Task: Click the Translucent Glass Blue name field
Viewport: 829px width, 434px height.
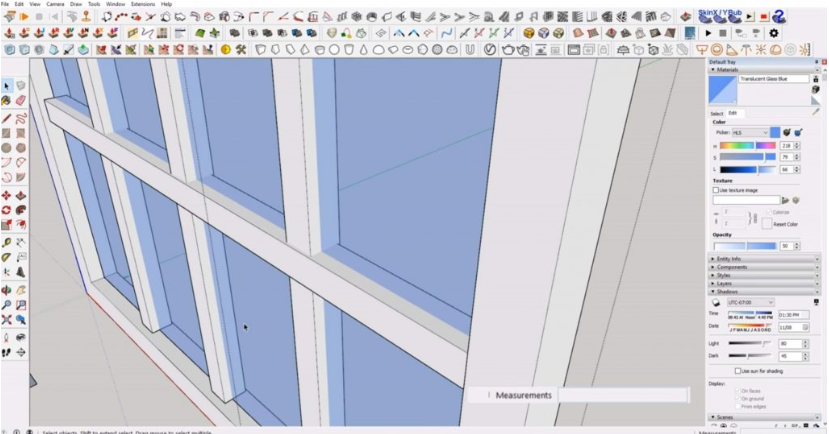Action: coord(773,79)
